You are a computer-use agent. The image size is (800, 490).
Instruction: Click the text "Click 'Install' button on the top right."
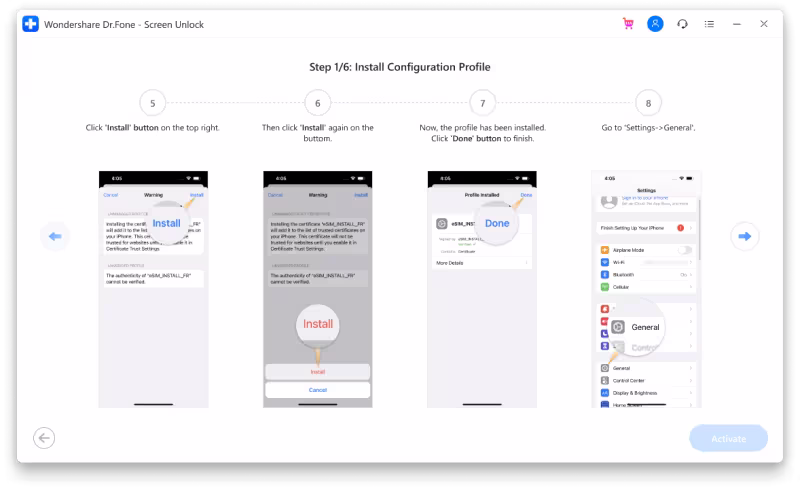pyautogui.click(x=152, y=128)
